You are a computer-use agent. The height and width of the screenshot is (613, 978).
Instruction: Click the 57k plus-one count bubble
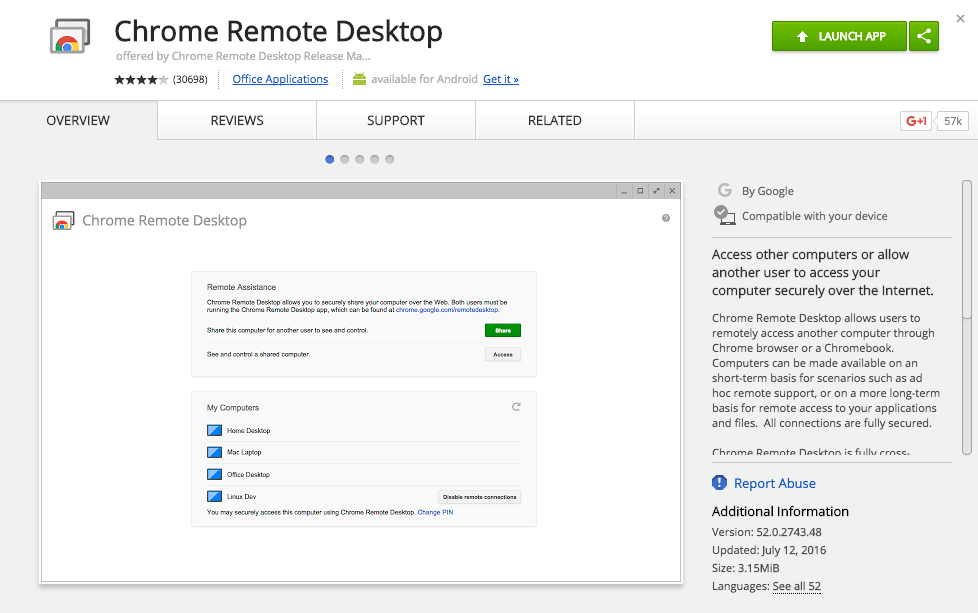(952, 121)
